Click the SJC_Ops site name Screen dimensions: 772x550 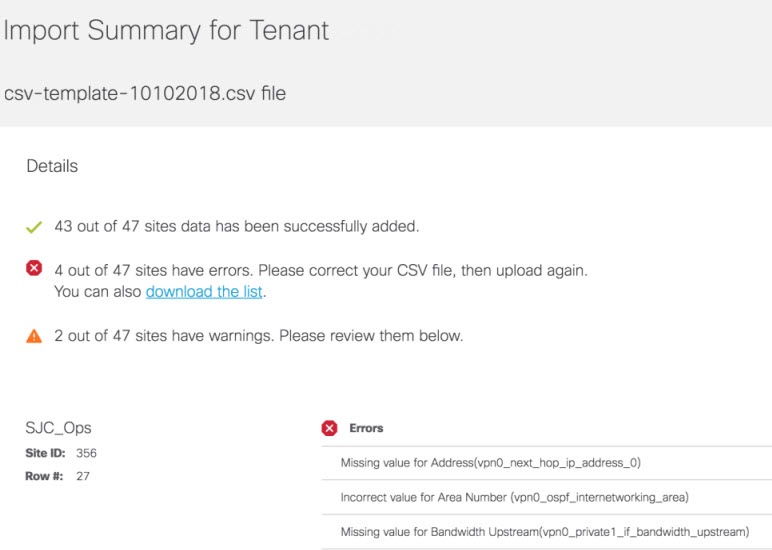59,428
